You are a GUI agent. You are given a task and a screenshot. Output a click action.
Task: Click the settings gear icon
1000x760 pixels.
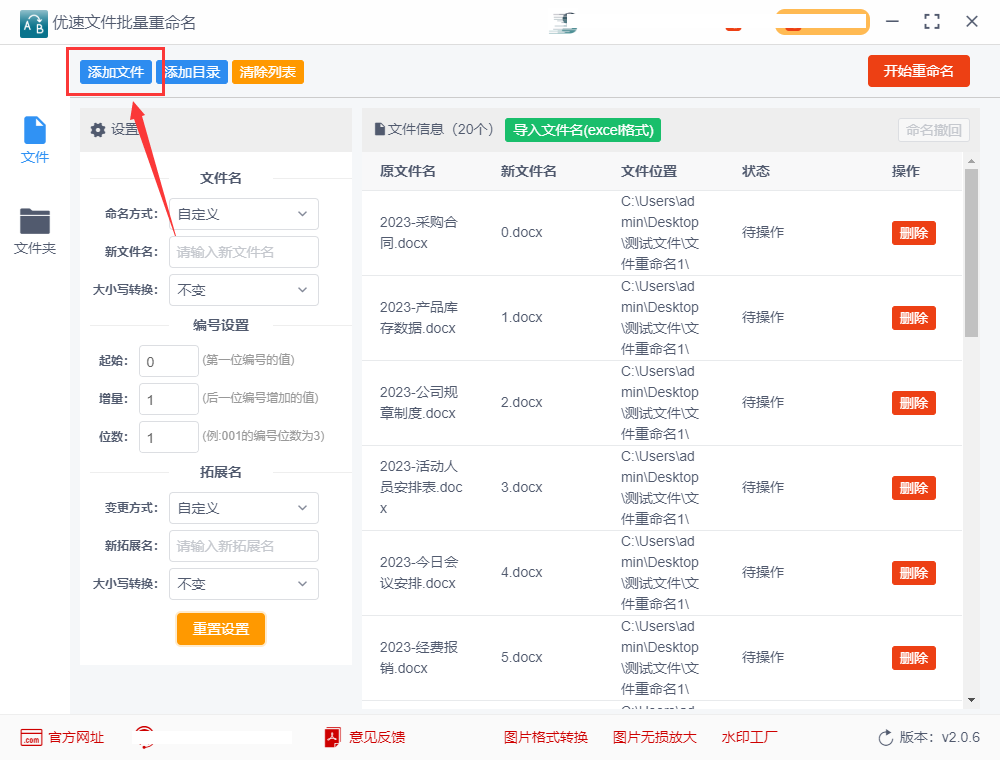click(x=98, y=130)
